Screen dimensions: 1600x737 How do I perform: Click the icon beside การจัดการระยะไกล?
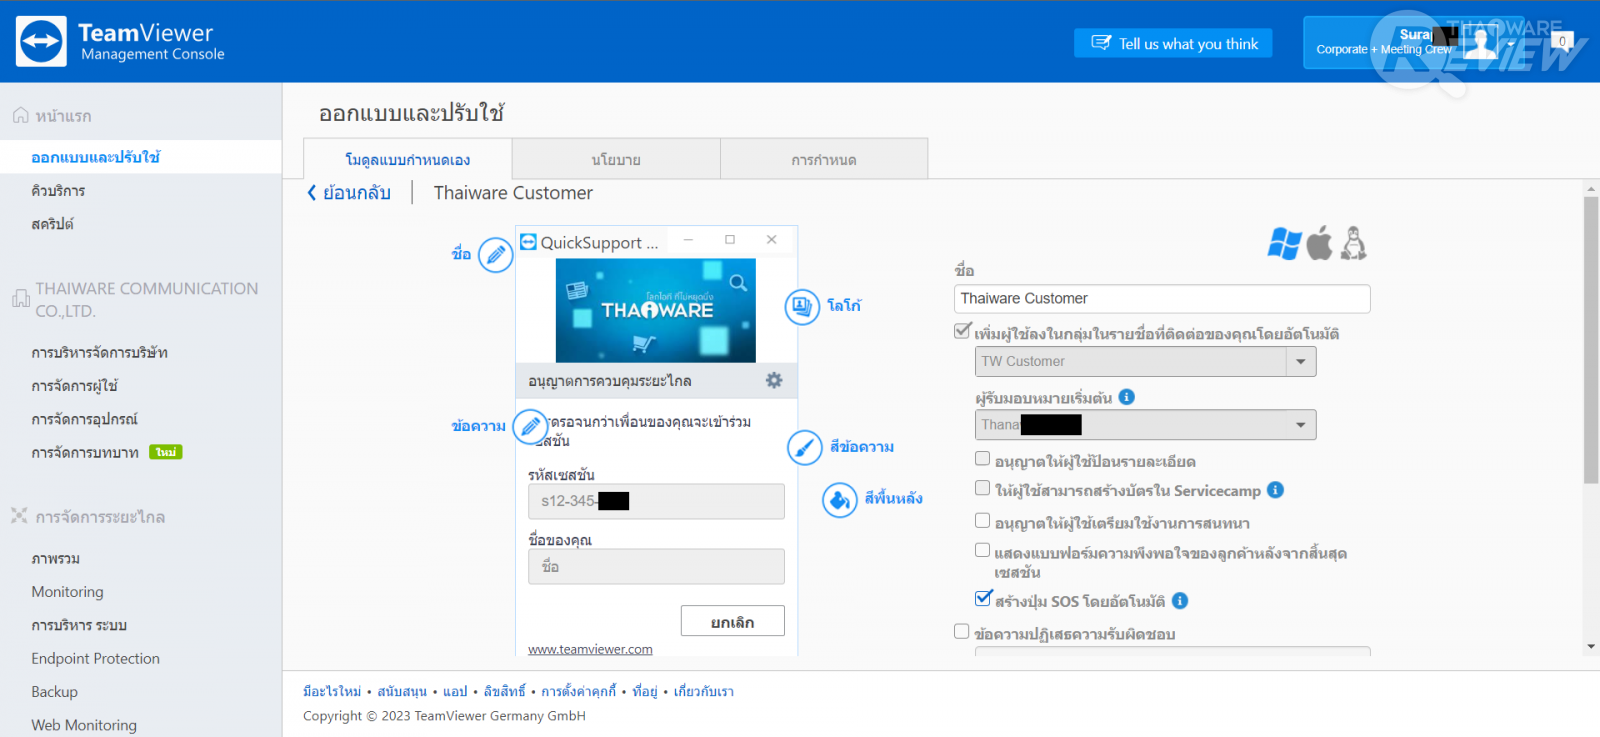(19, 516)
